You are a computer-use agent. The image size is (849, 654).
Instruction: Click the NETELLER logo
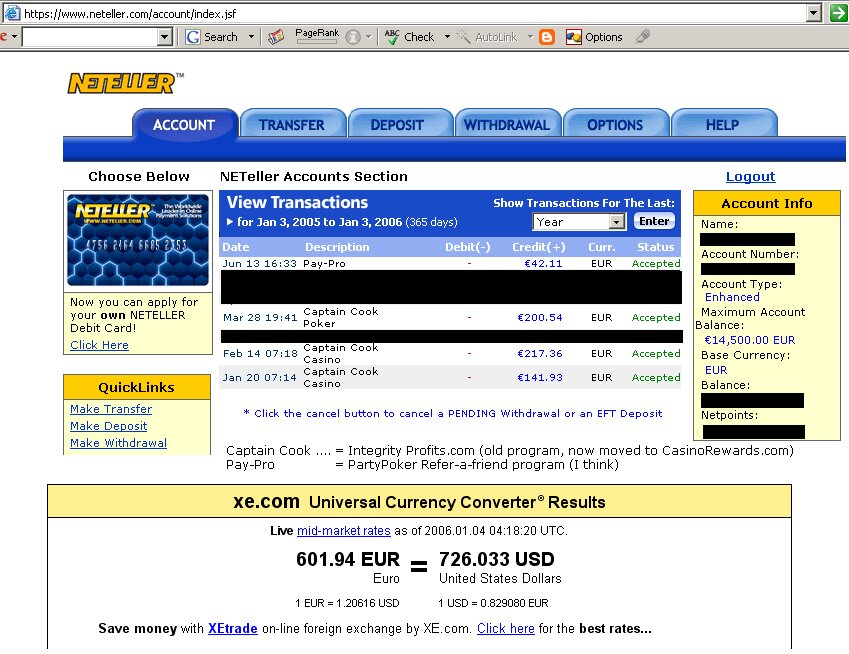pyautogui.click(x=125, y=83)
